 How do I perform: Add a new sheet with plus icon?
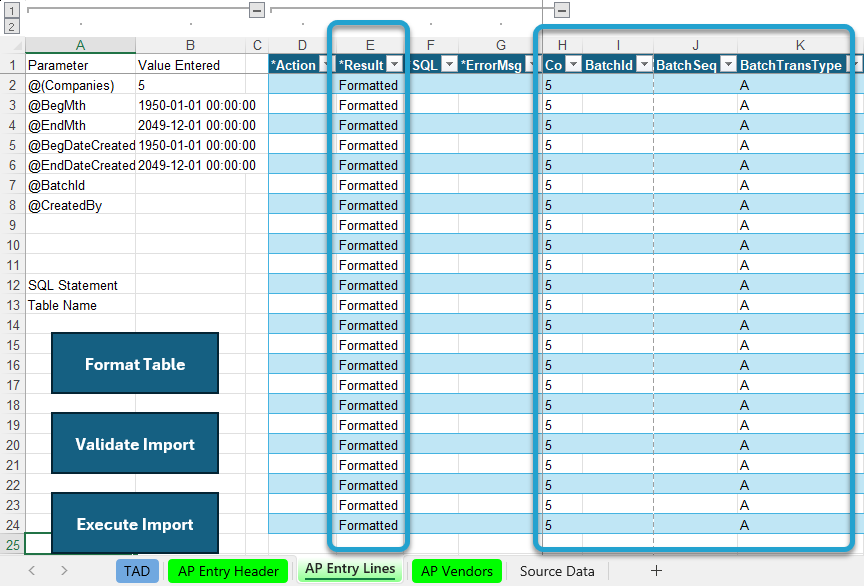coord(656,571)
